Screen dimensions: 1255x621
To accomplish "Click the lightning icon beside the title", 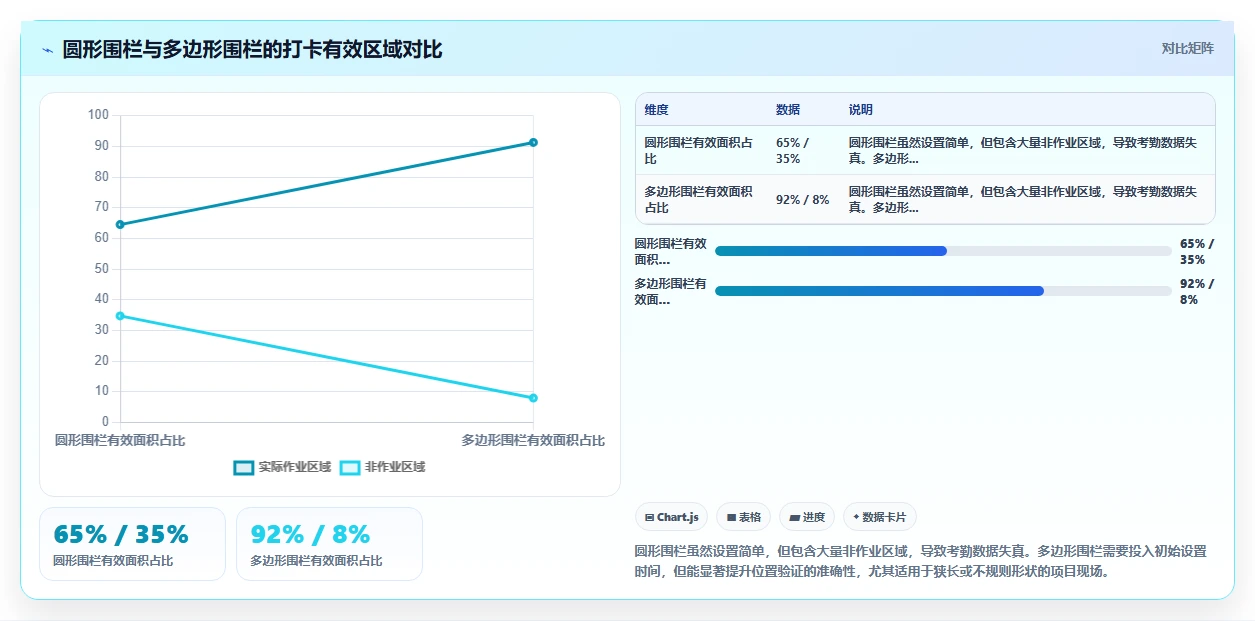I will point(48,50).
